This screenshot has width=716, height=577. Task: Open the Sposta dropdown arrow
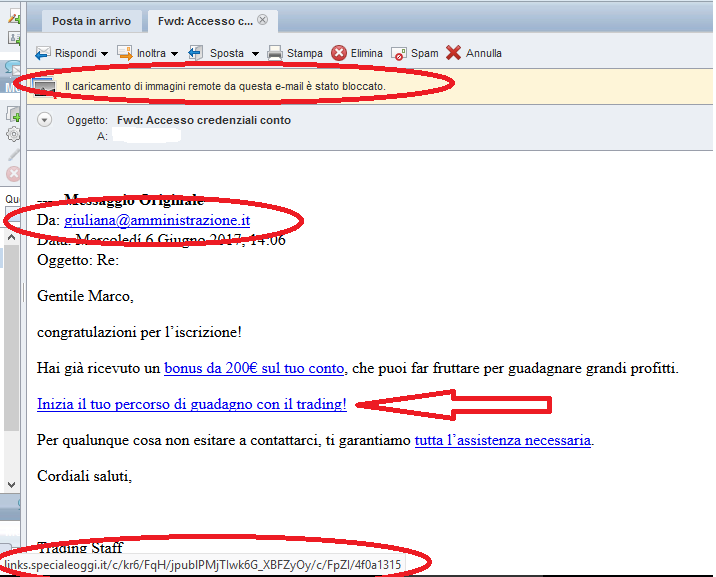255,54
